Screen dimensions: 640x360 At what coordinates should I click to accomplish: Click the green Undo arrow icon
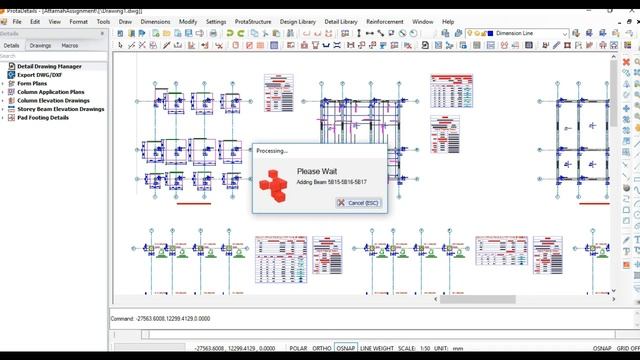(x=230, y=33)
